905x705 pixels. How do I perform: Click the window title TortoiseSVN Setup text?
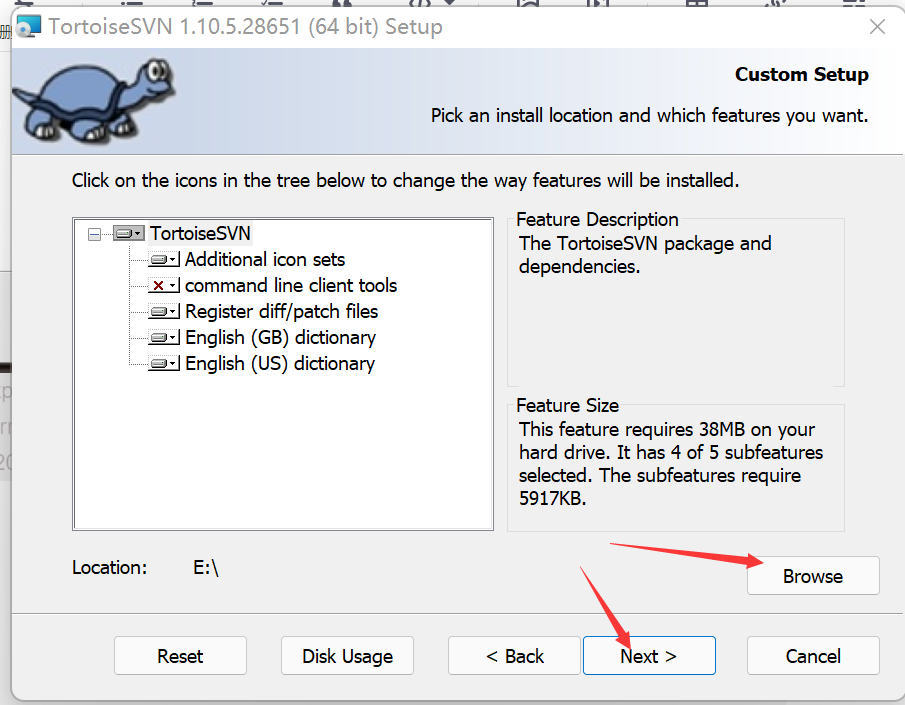[246, 27]
